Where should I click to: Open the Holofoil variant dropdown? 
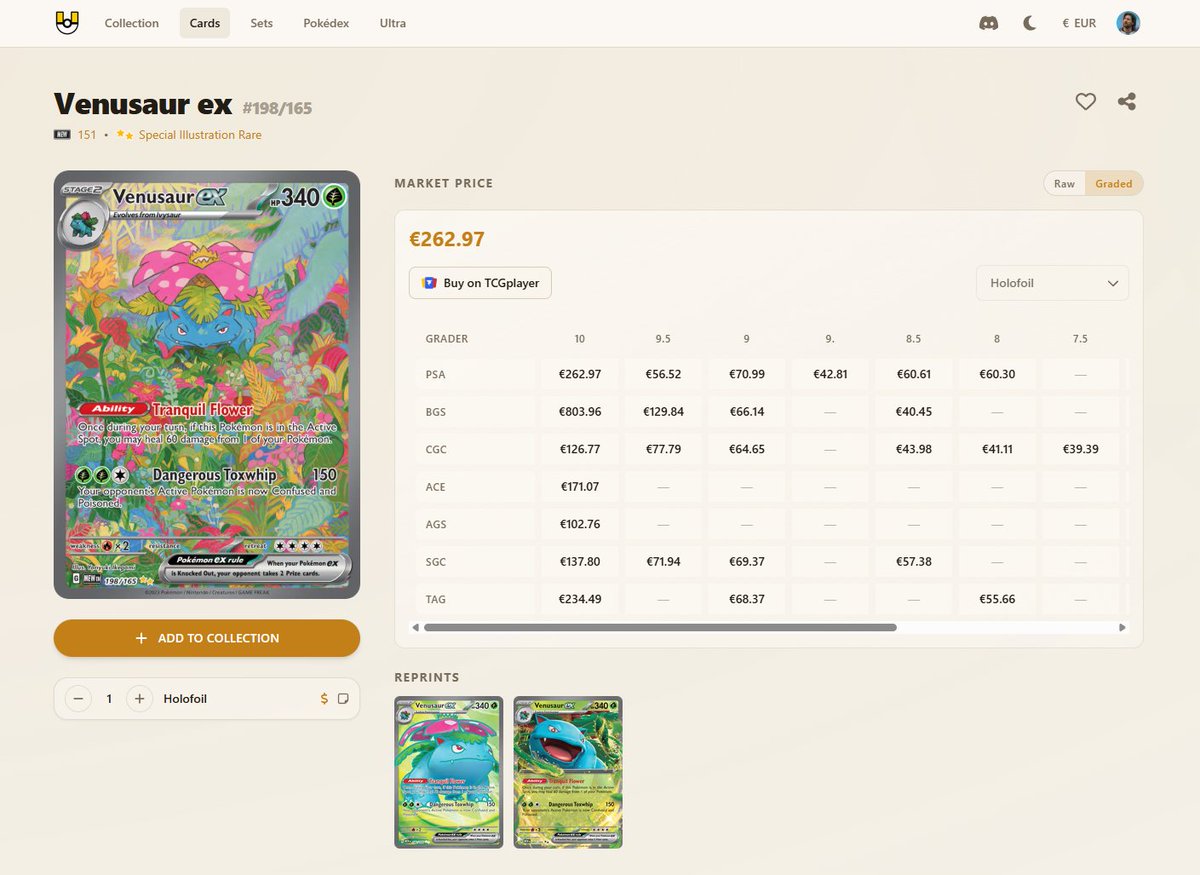pos(1052,283)
